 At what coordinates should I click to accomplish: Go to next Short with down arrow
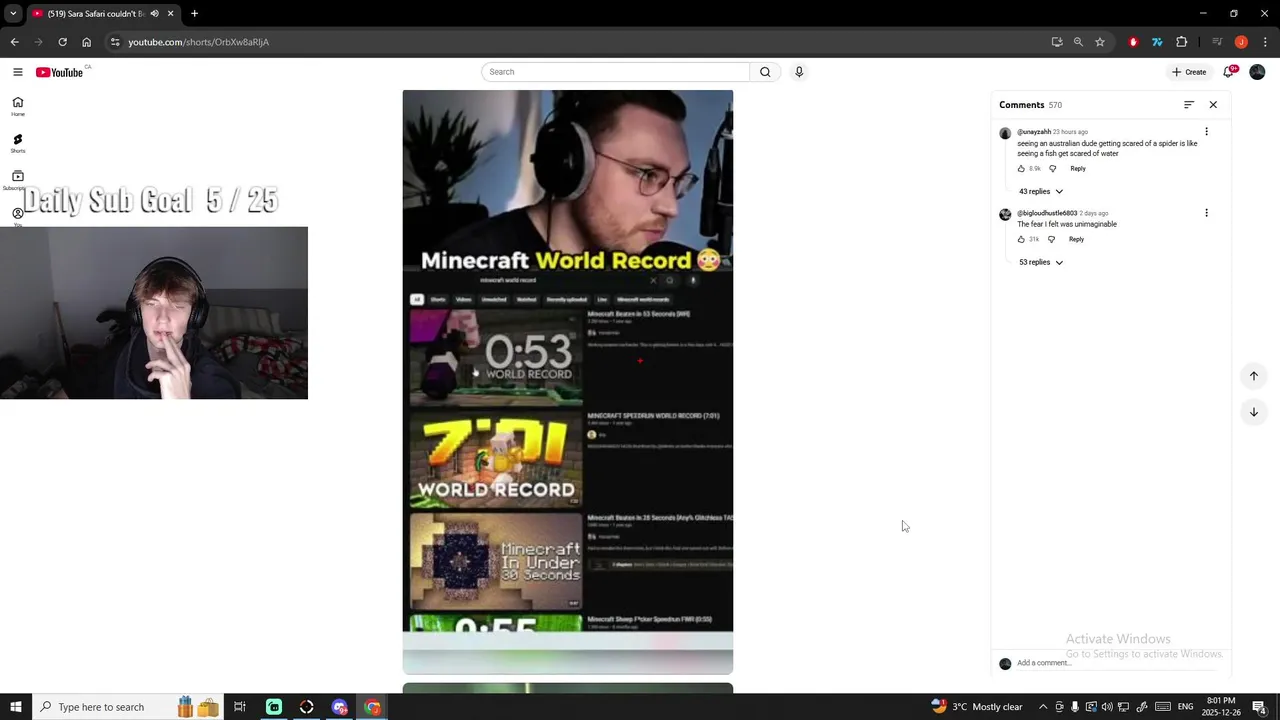1253,412
